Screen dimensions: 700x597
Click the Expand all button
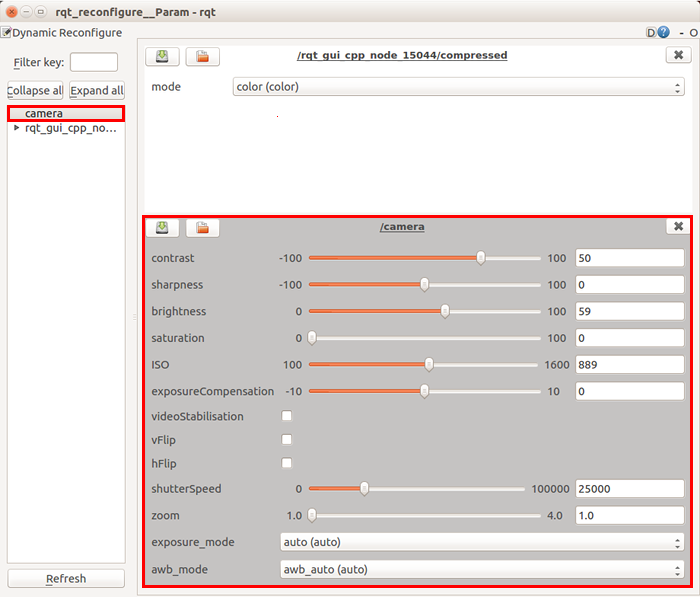[97, 91]
